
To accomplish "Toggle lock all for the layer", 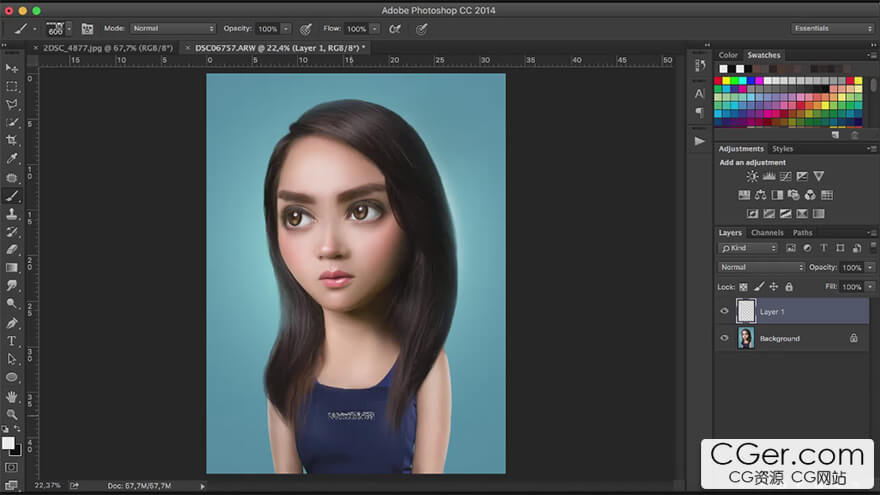I will coord(789,287).
